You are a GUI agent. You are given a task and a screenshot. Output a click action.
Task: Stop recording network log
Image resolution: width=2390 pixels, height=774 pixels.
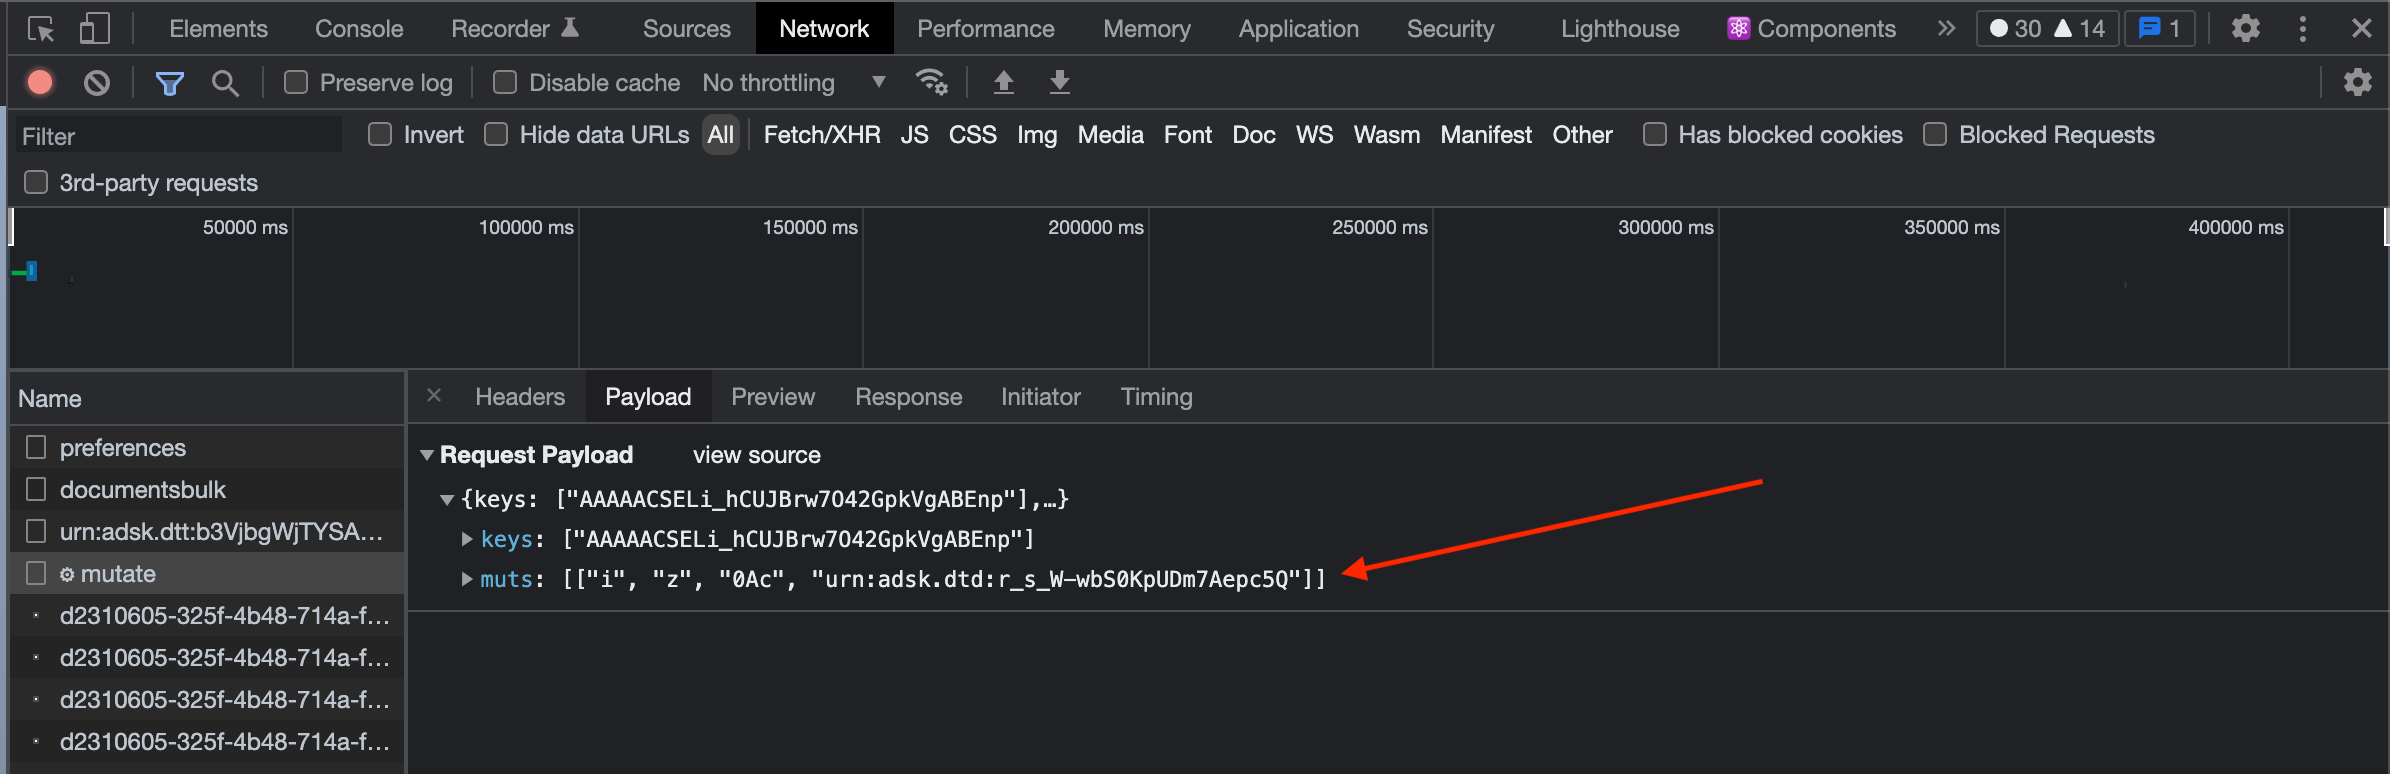pos(40,82)
